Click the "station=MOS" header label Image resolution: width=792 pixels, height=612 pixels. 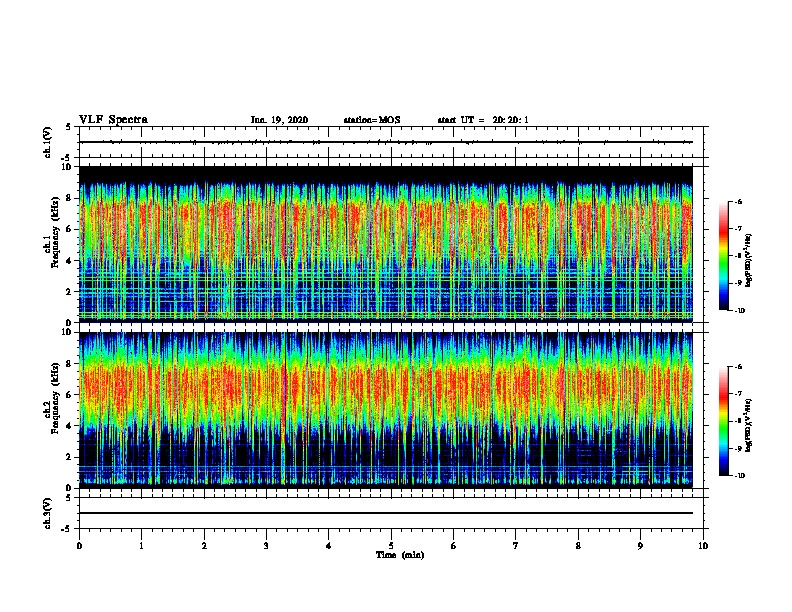click(372, 120)
